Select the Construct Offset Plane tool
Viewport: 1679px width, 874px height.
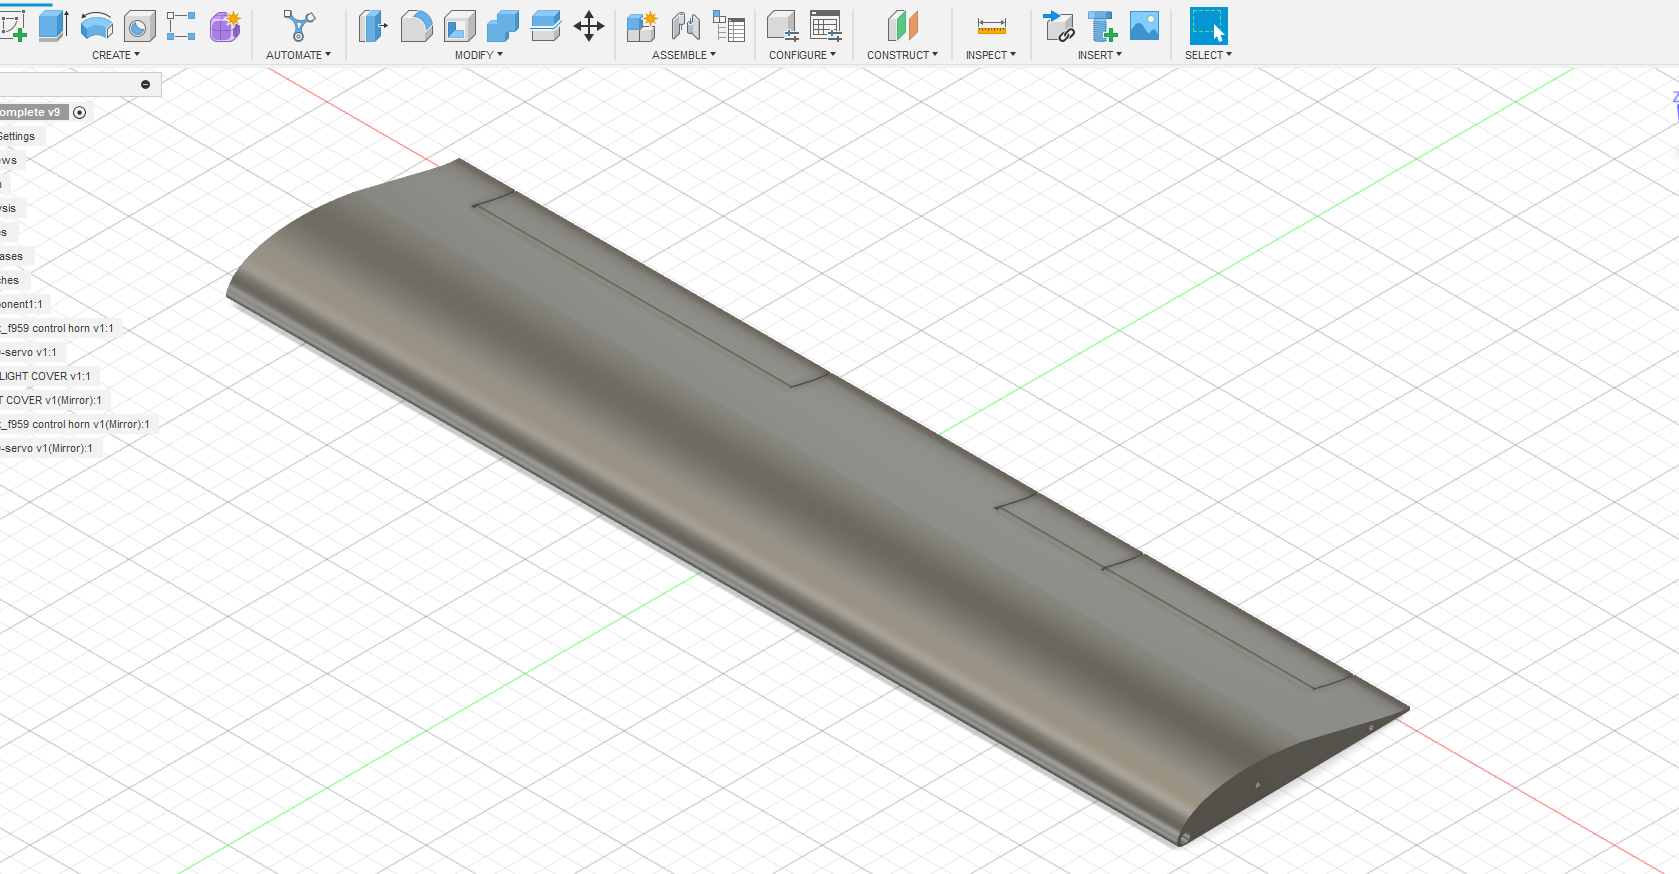click(902, 26)
